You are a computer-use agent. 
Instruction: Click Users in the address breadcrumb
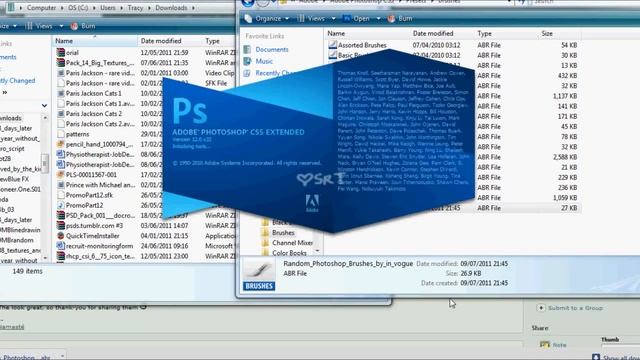tap(108, 8)
